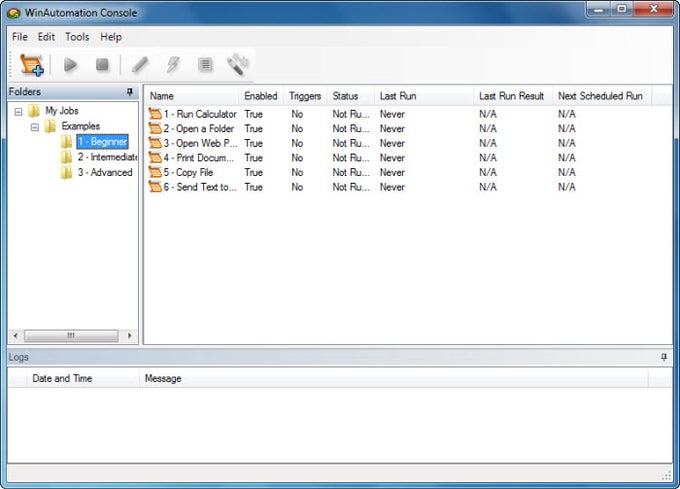Click 'Never' in the Print Docum... row
The height and width of the screenshot is (489, 680).
point(392,158)
